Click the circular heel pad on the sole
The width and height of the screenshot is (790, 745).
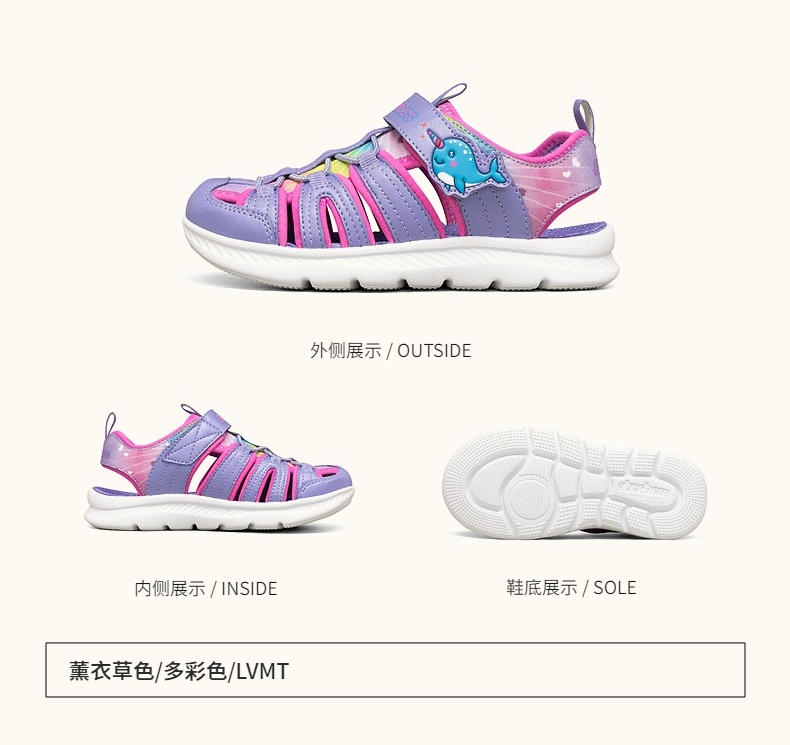click(x=530, y=498)
